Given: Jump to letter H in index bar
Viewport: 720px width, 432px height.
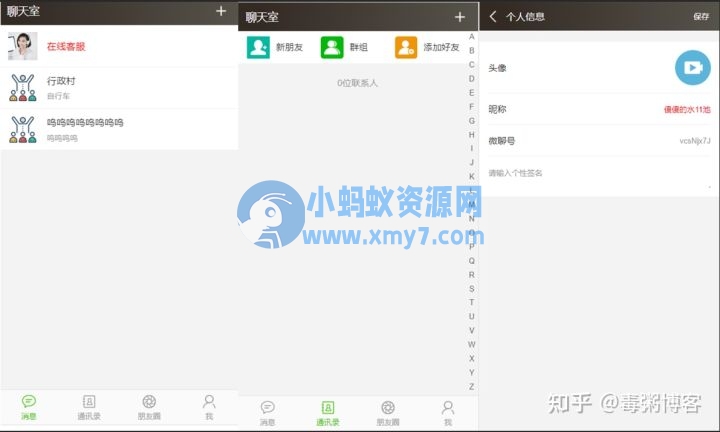Looking at the screenshot, I should (x=472, y=135).
